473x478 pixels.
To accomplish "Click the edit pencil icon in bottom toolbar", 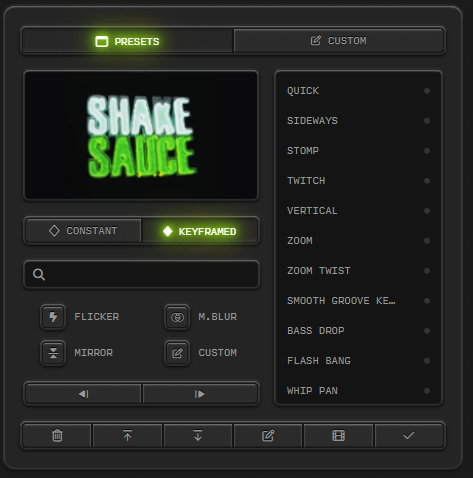I will coord(268,435).
